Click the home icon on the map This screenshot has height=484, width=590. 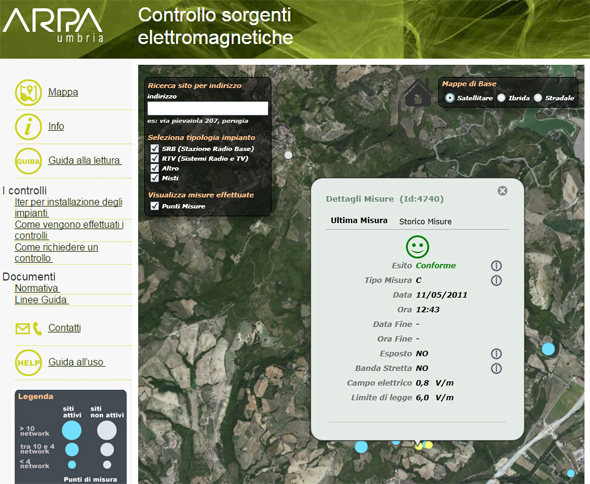418,93
